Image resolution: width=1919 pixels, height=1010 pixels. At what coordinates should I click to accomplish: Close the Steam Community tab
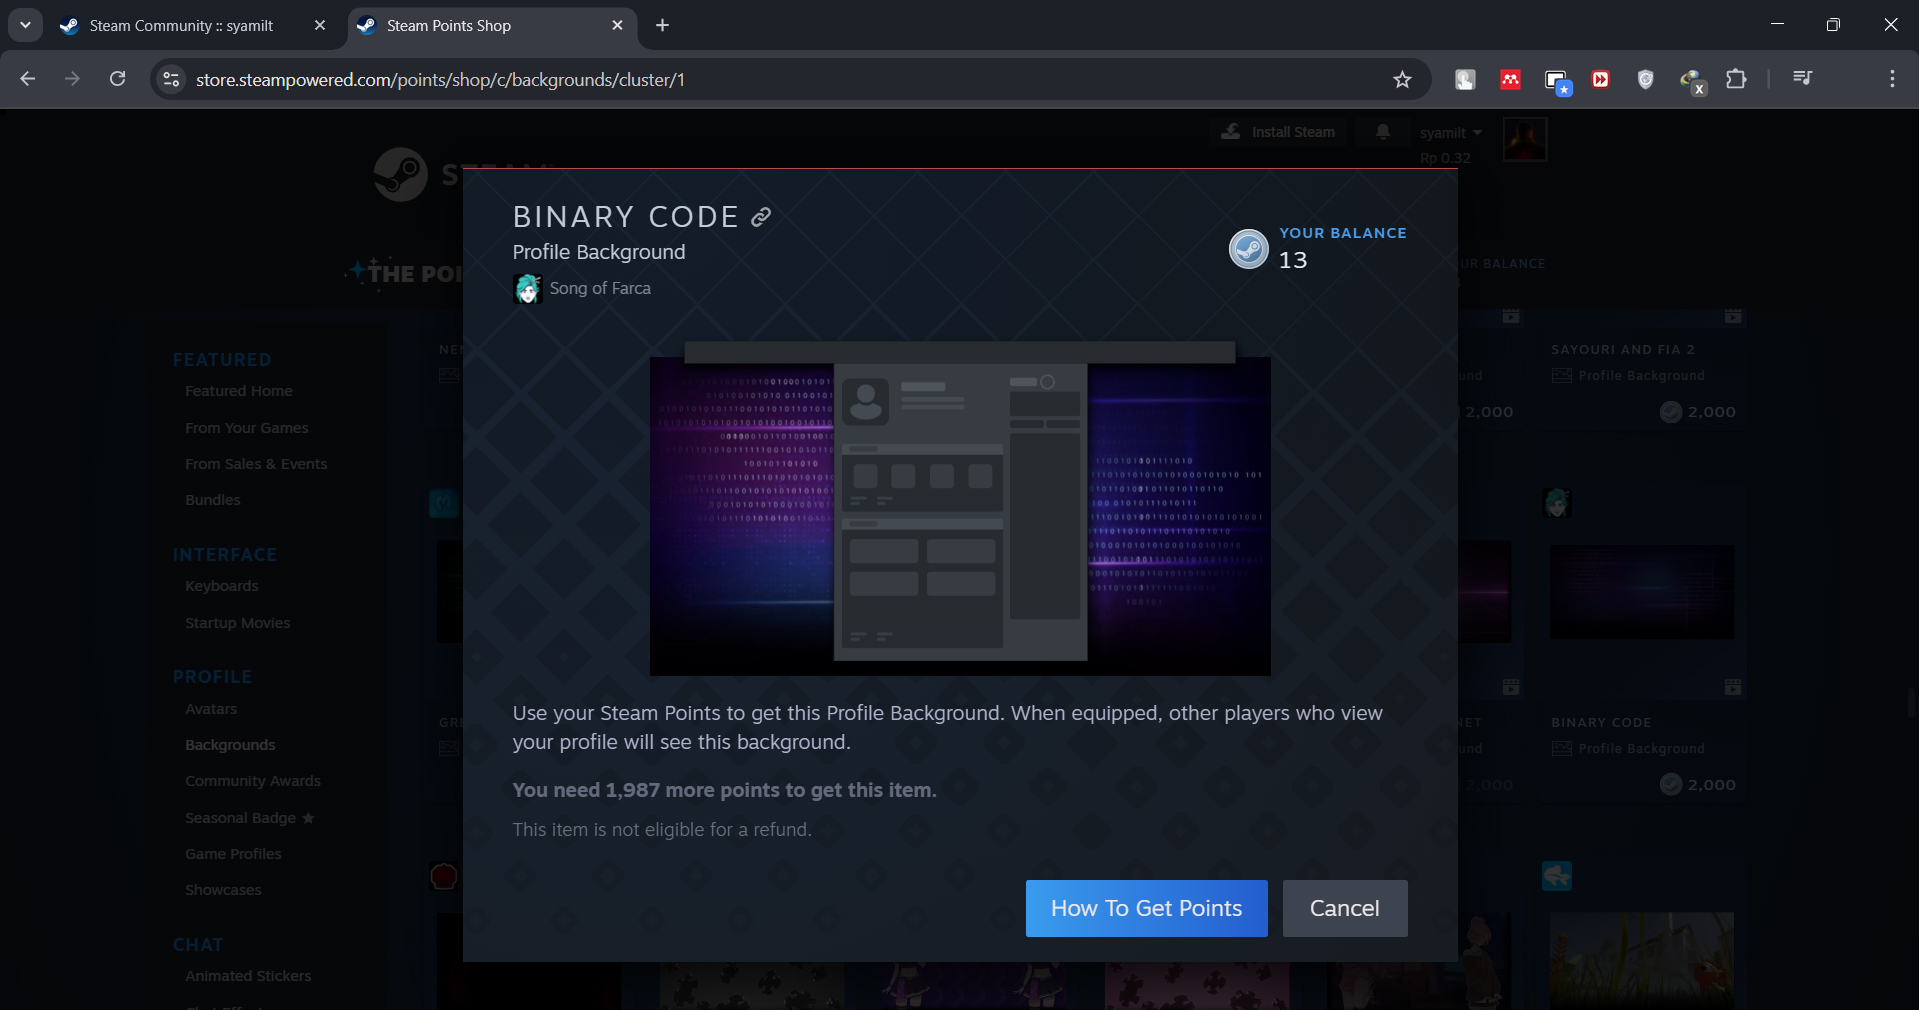(320, 25)
